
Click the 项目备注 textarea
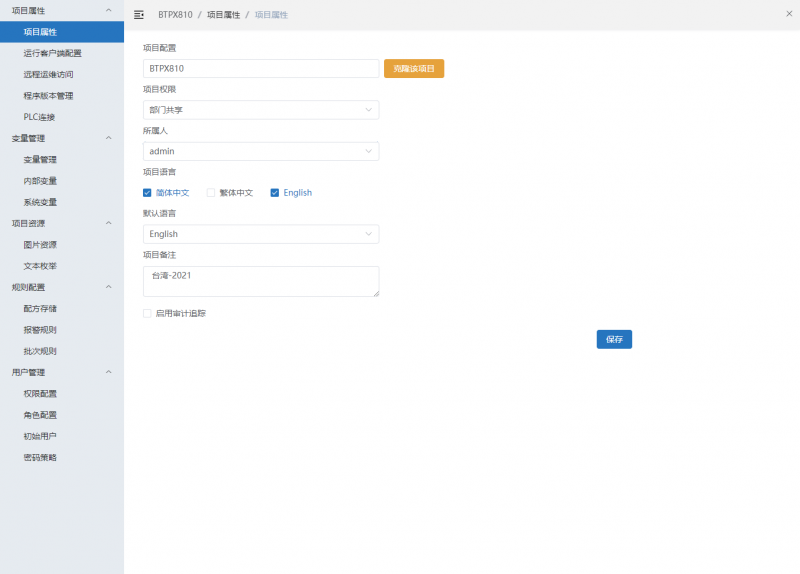click(x=261, y=281)
